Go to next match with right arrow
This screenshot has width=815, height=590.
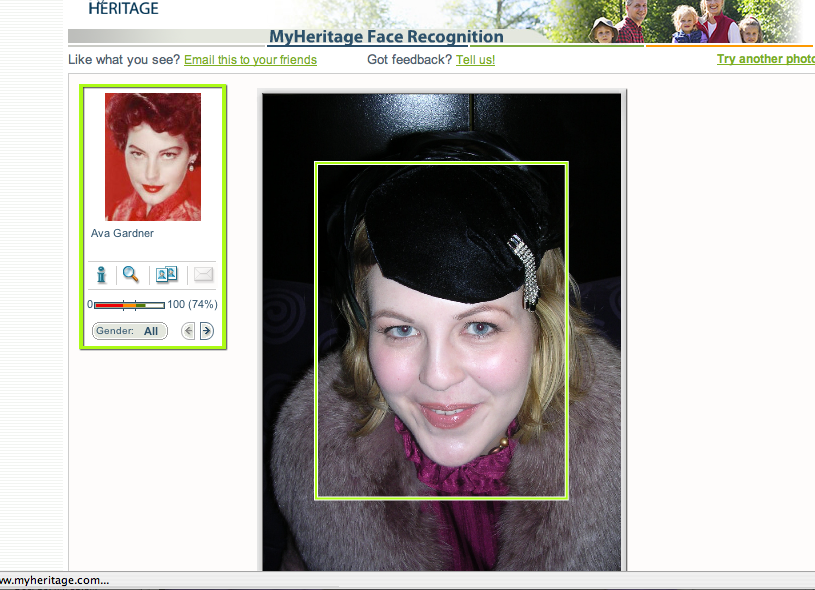point(207,331)
